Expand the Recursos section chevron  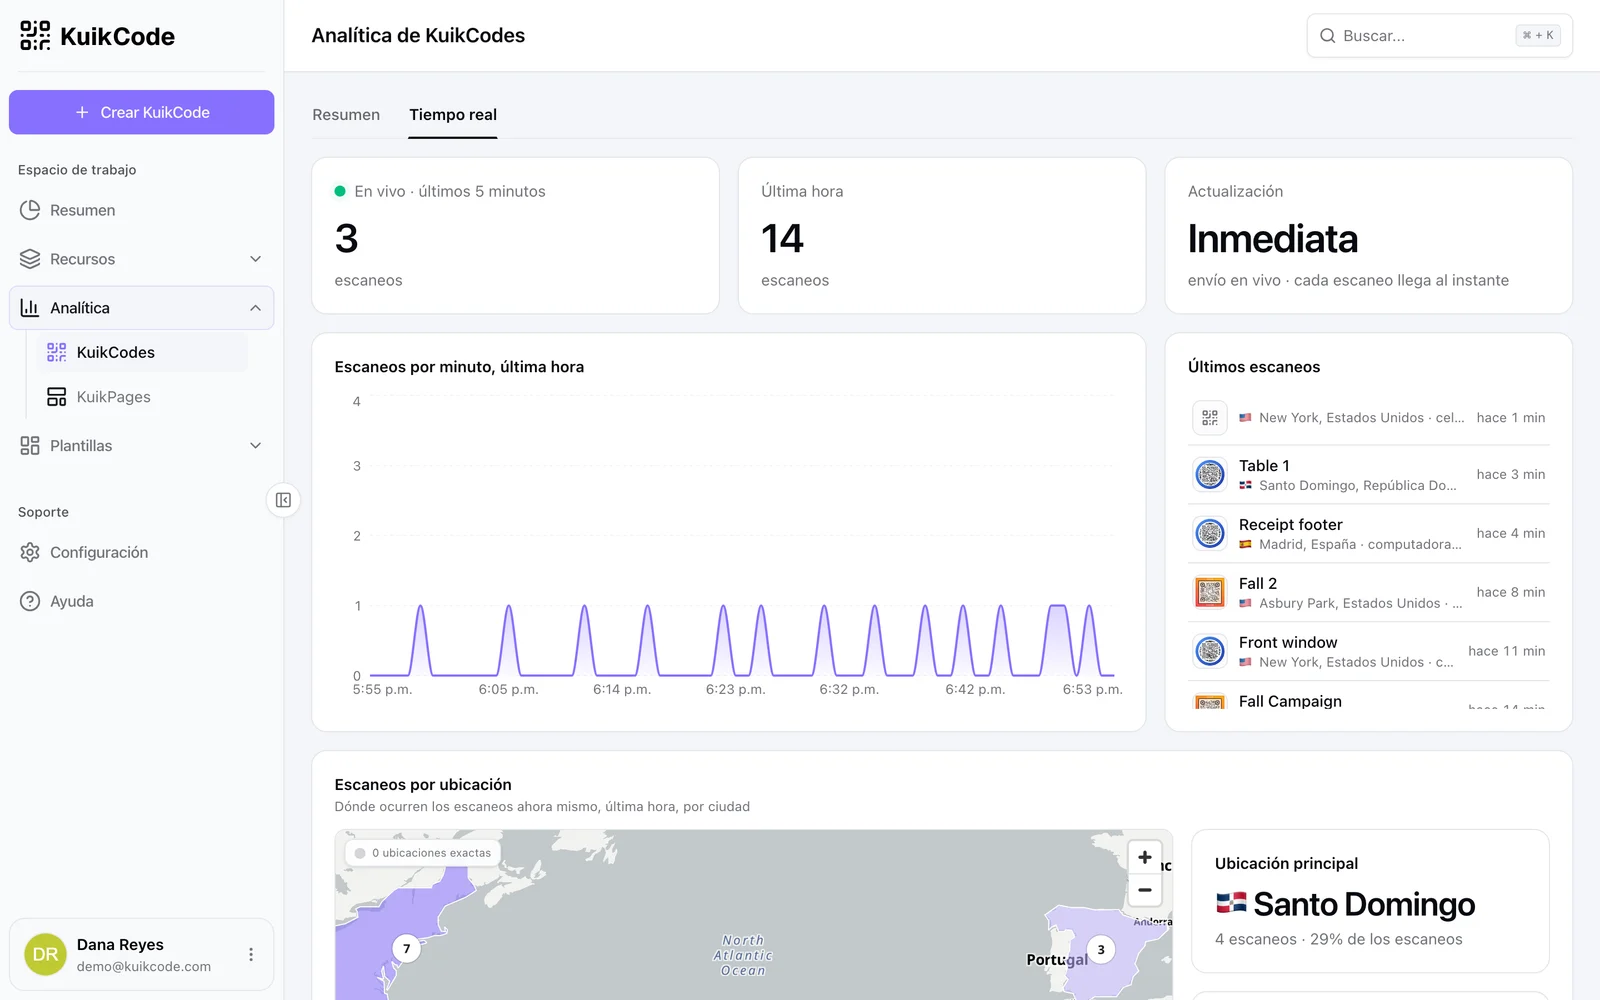pyautogui.click(x=255, y=259)
